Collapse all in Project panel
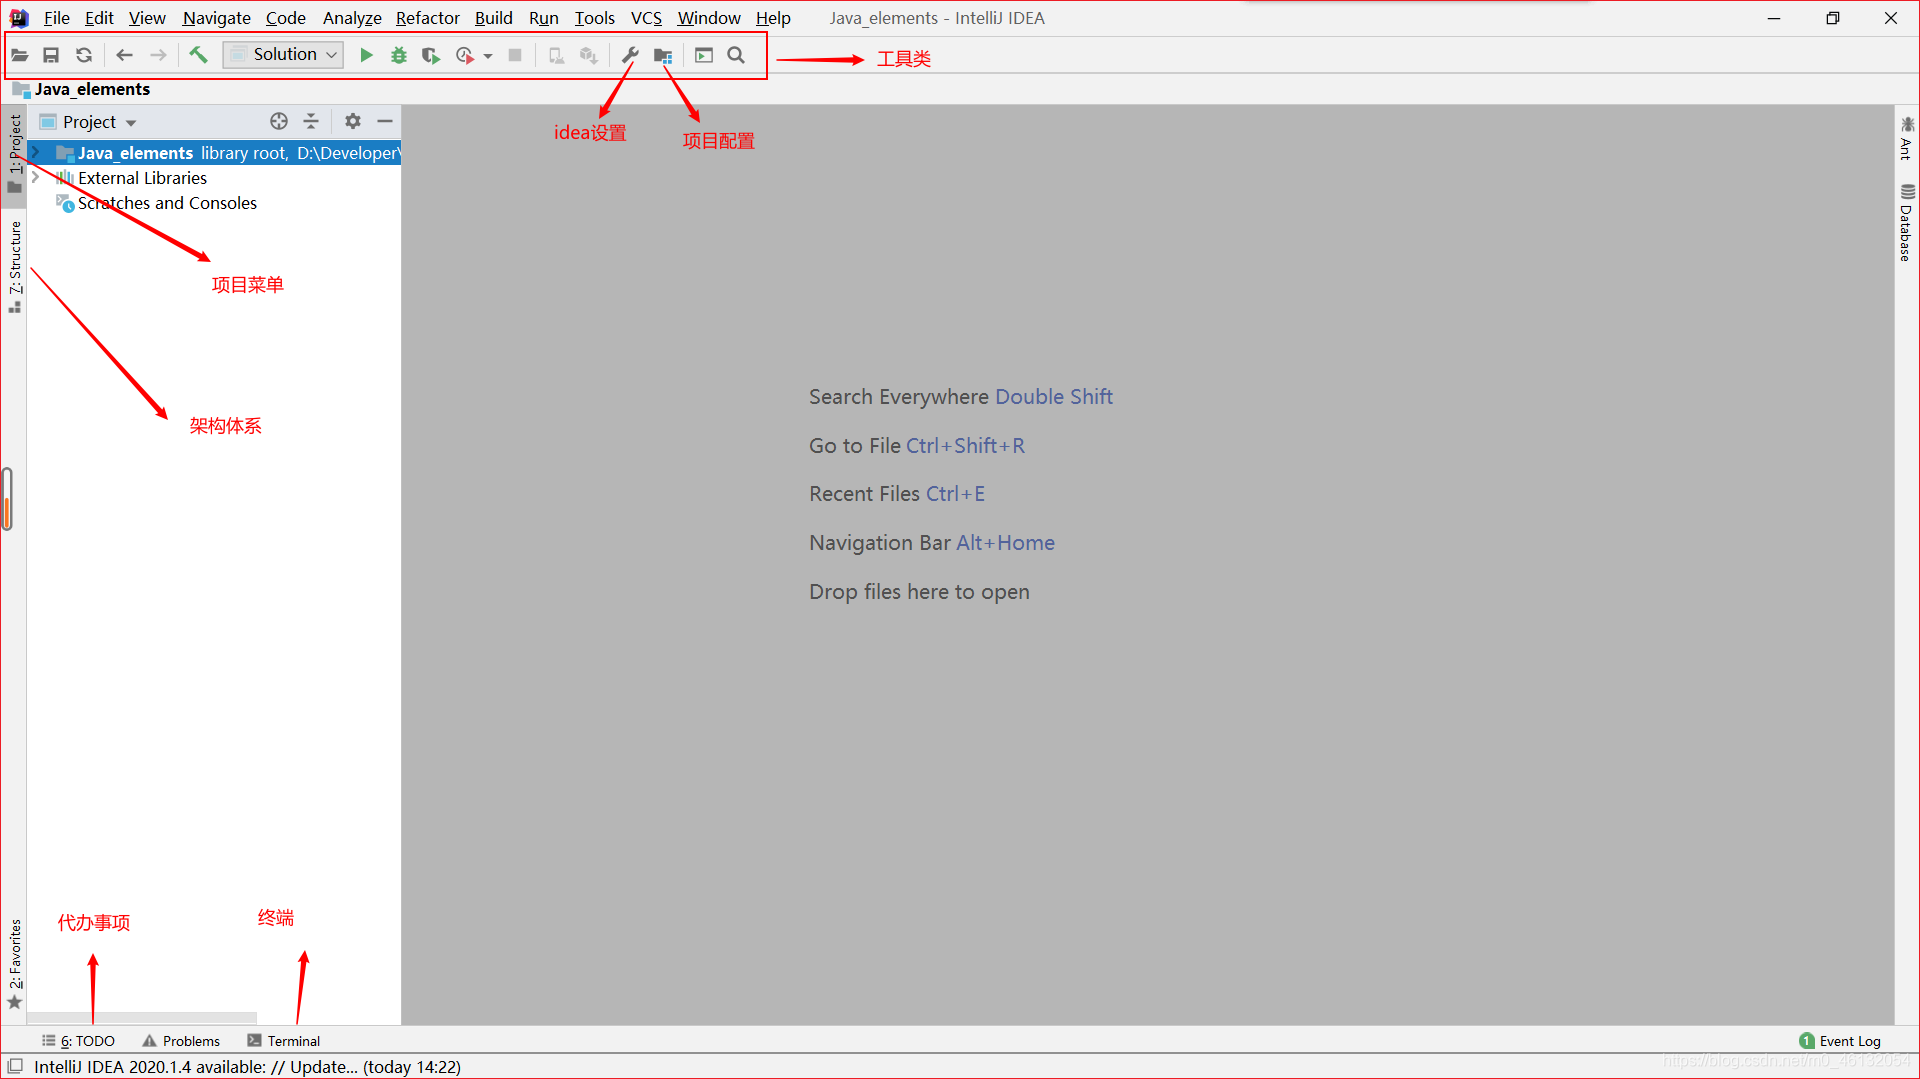 coord(311,121)
